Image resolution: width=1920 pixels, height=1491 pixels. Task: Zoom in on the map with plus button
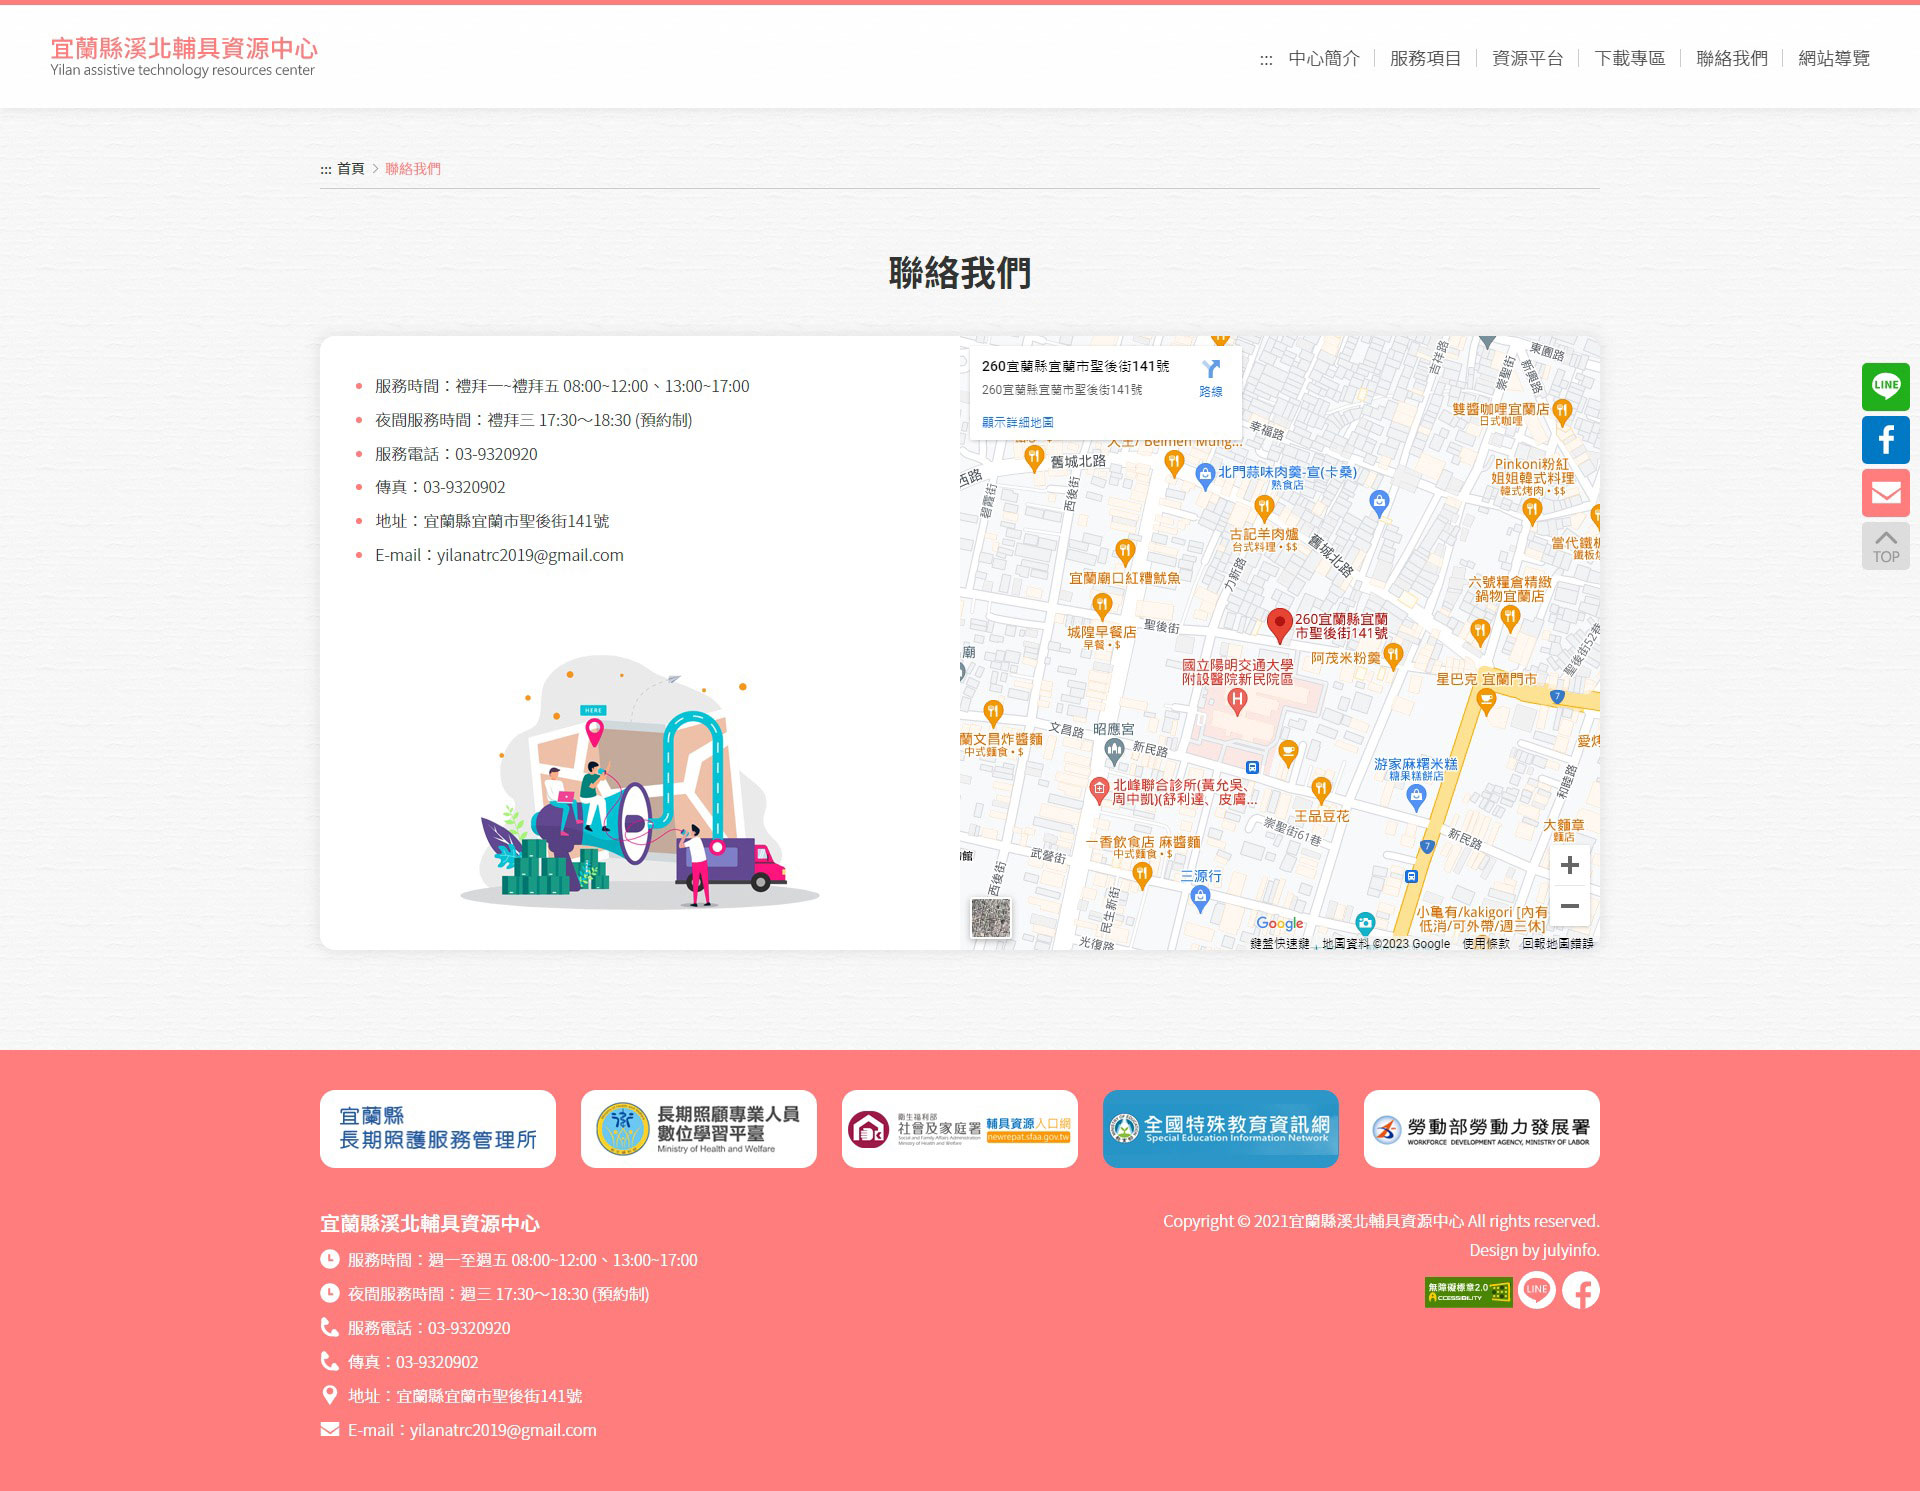1568,866
